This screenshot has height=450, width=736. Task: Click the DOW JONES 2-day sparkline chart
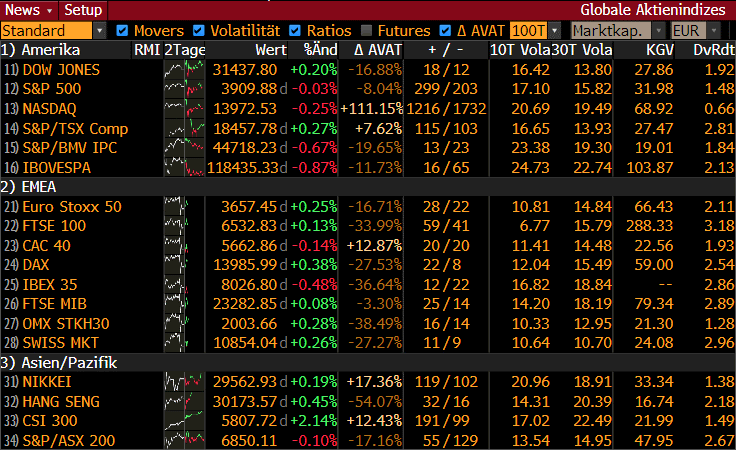click(x=184, y=70)
